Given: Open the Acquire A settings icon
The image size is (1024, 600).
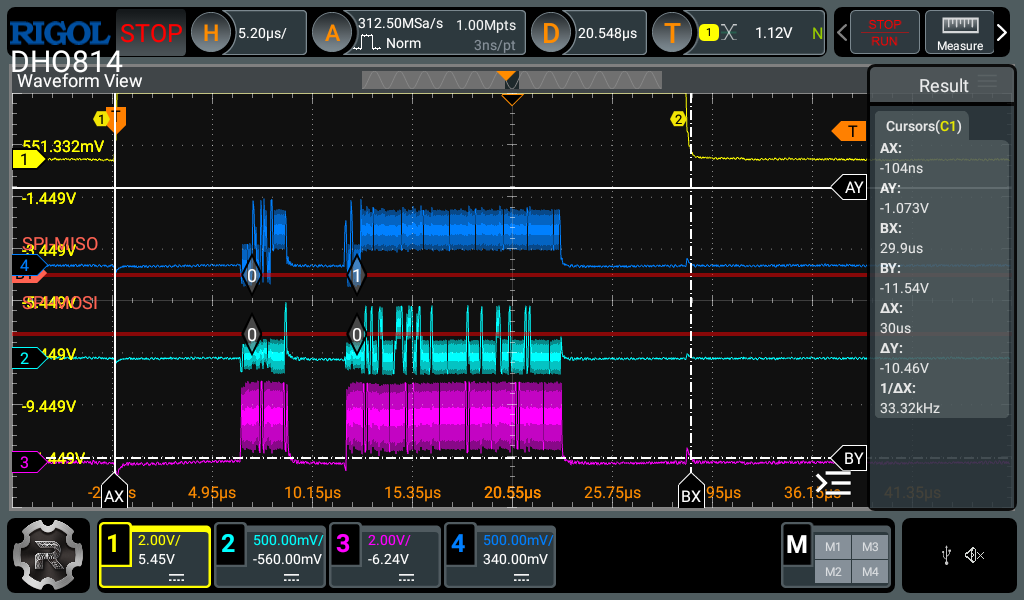Looking at the screenshot, I should pos(332,33).
